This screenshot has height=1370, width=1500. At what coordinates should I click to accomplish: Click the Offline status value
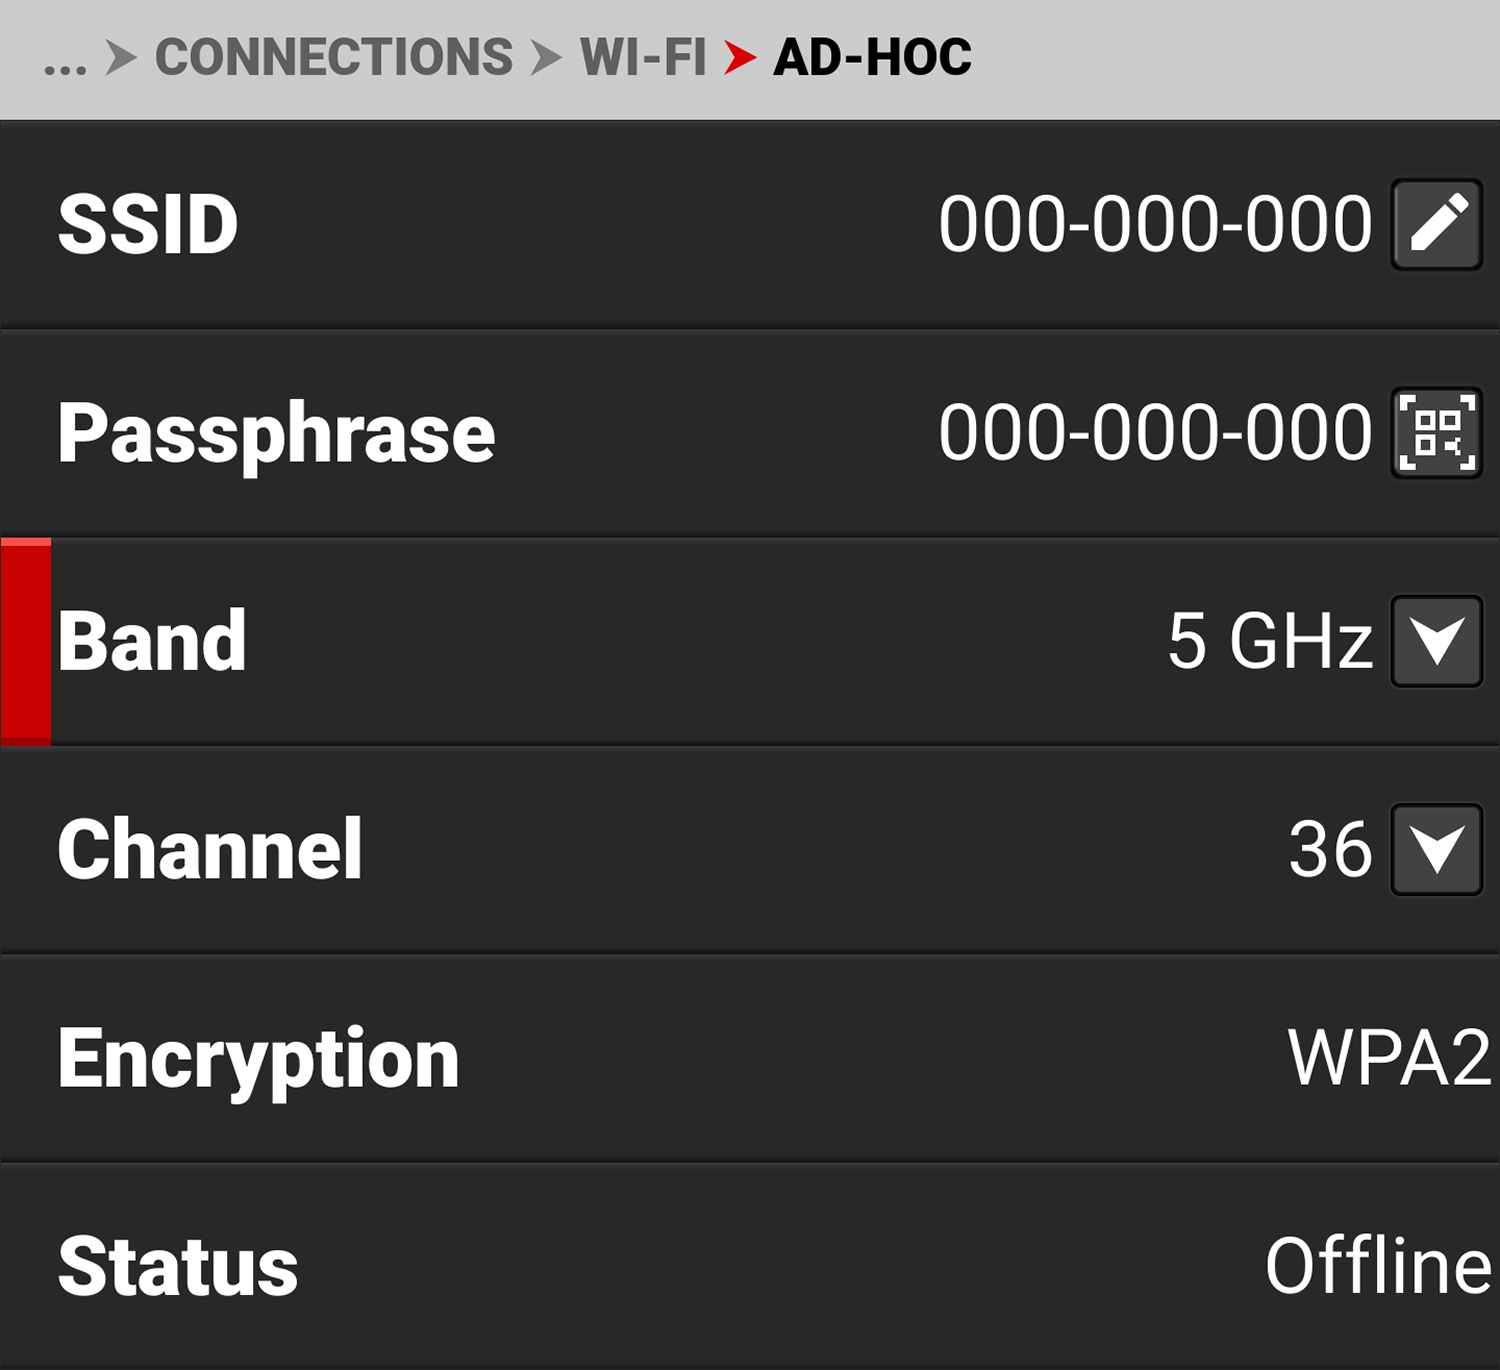click(1379, 1266)
